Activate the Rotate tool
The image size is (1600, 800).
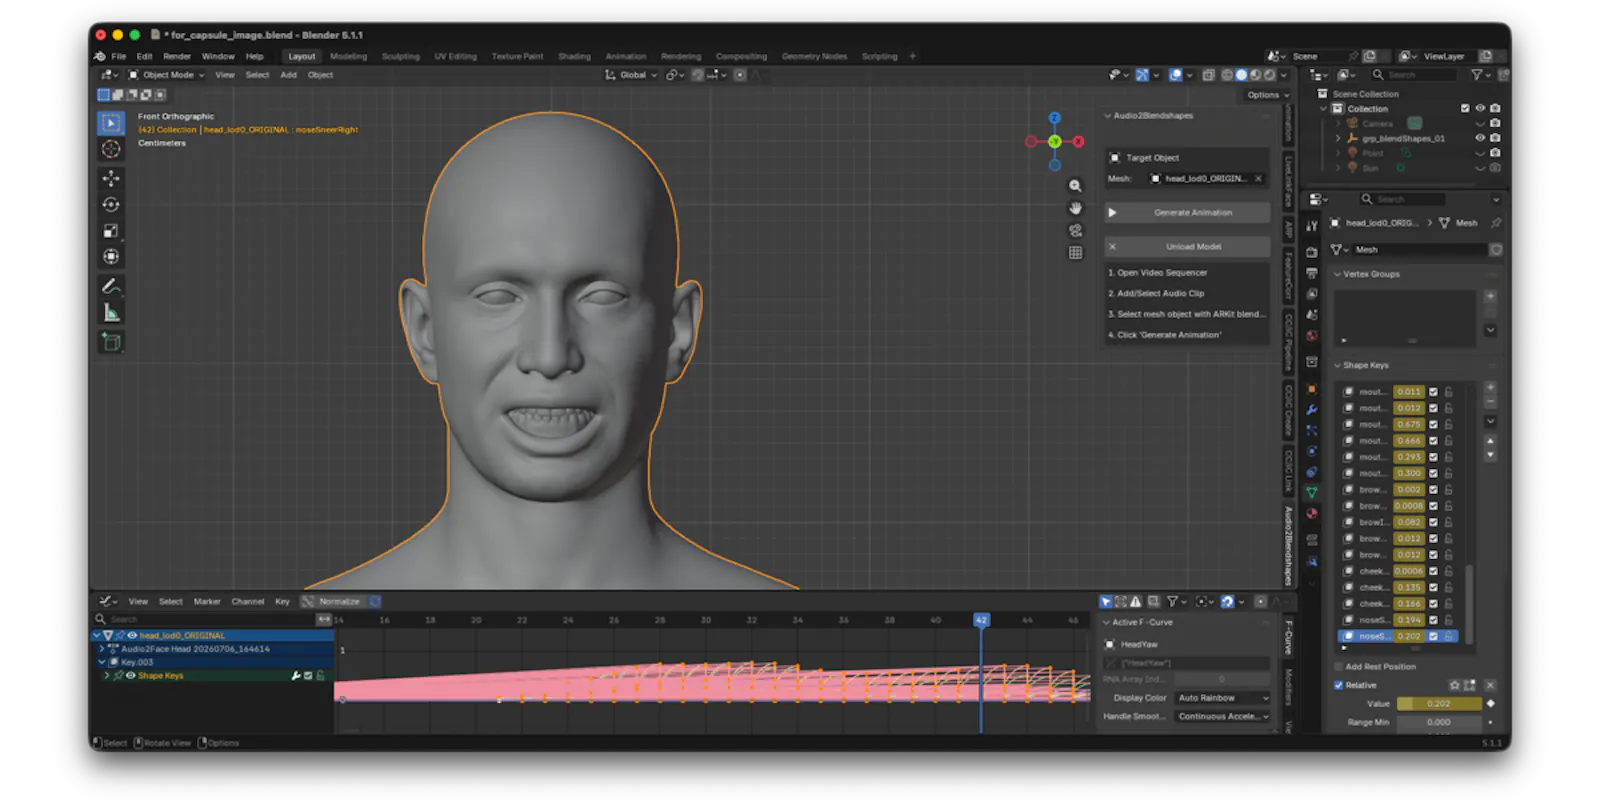[111, 204]
